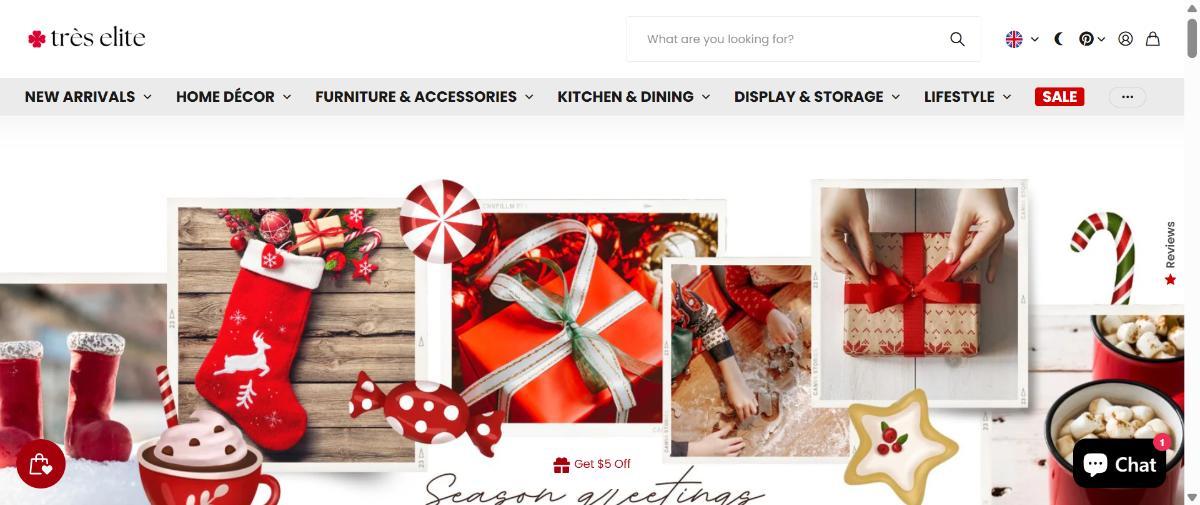Click the three-dot more menu button
The width and height of the screenshot is (1200, 505).
[x=1127, y=97]
